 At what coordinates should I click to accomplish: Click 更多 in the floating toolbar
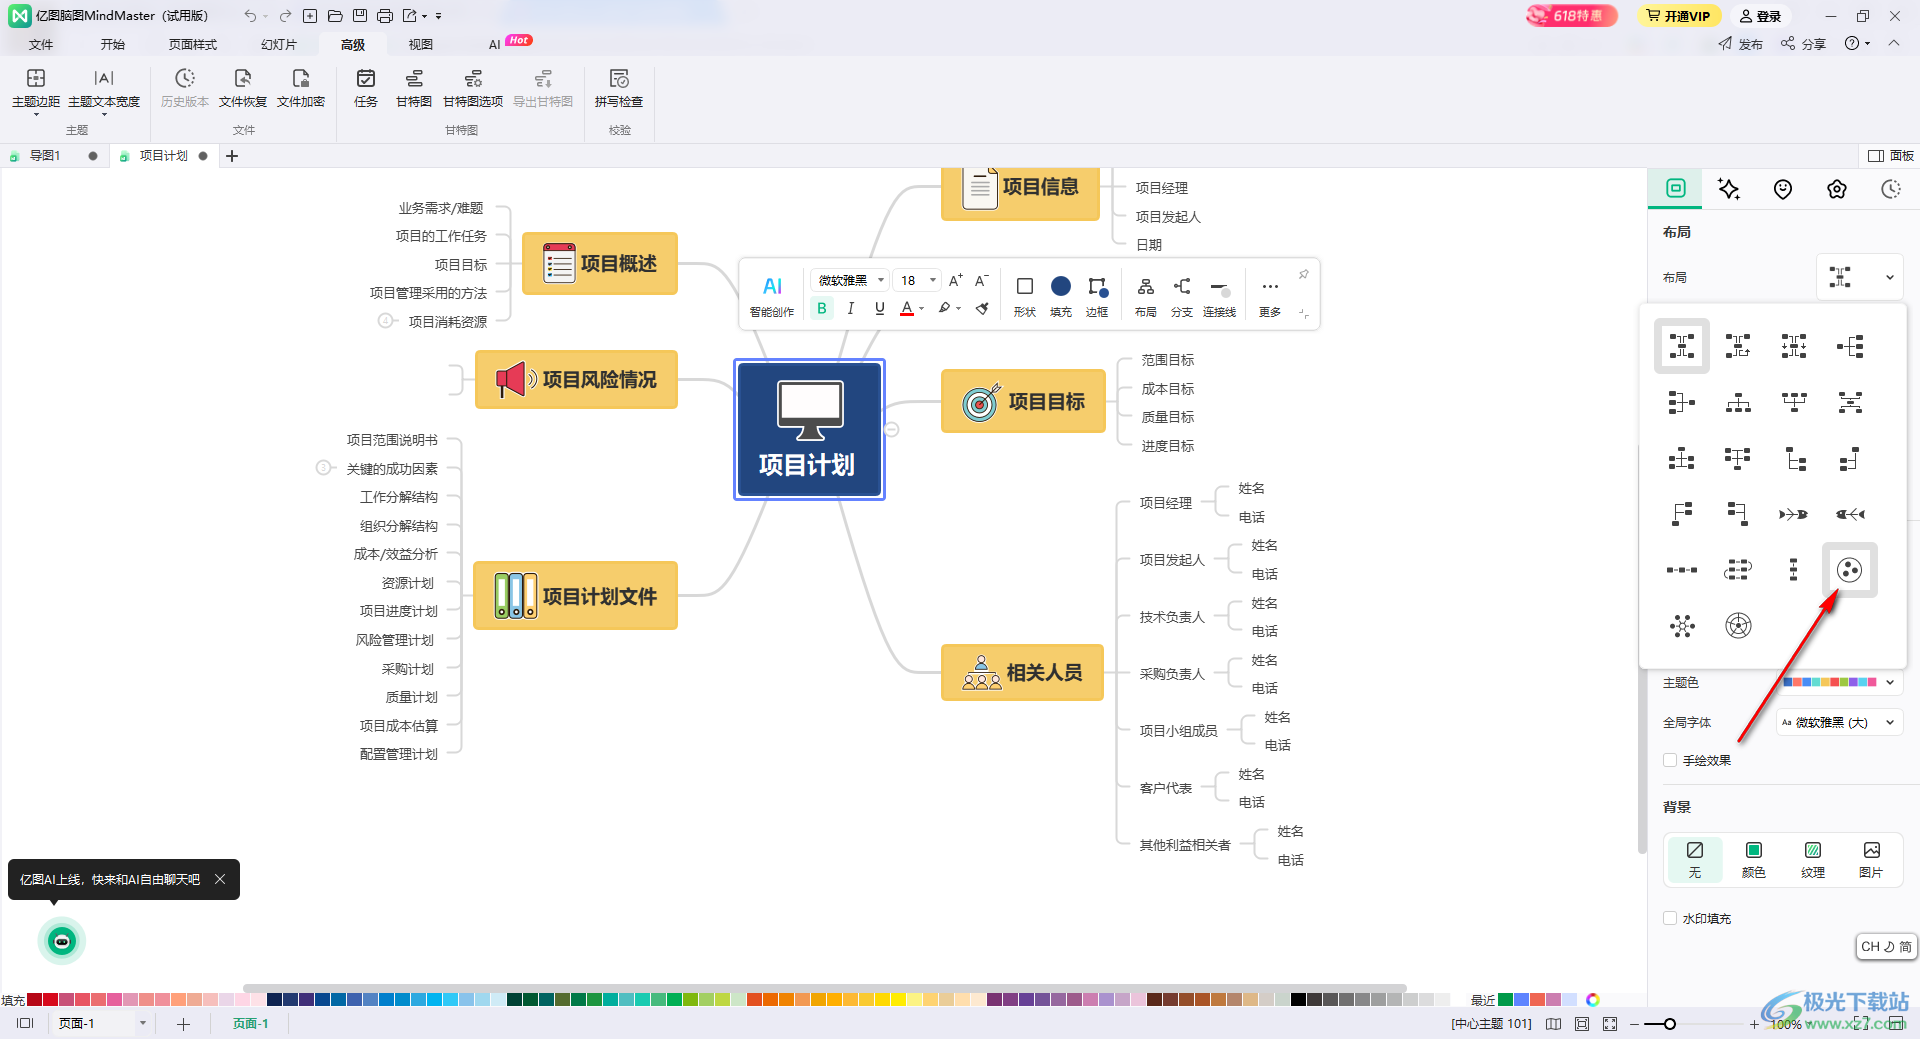coord(1270,296)
